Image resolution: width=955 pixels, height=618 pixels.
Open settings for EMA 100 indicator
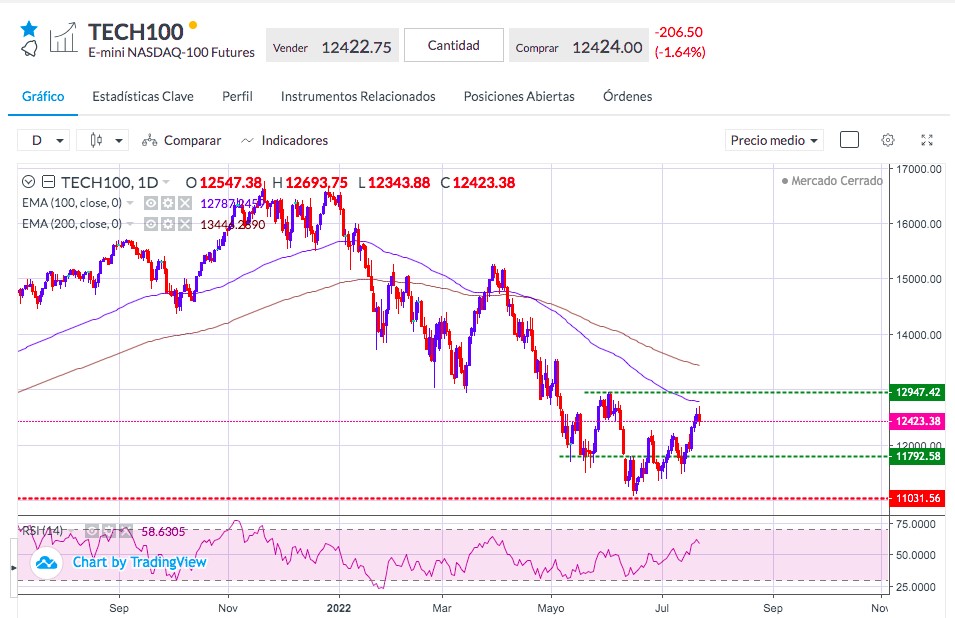coord(168,203)
